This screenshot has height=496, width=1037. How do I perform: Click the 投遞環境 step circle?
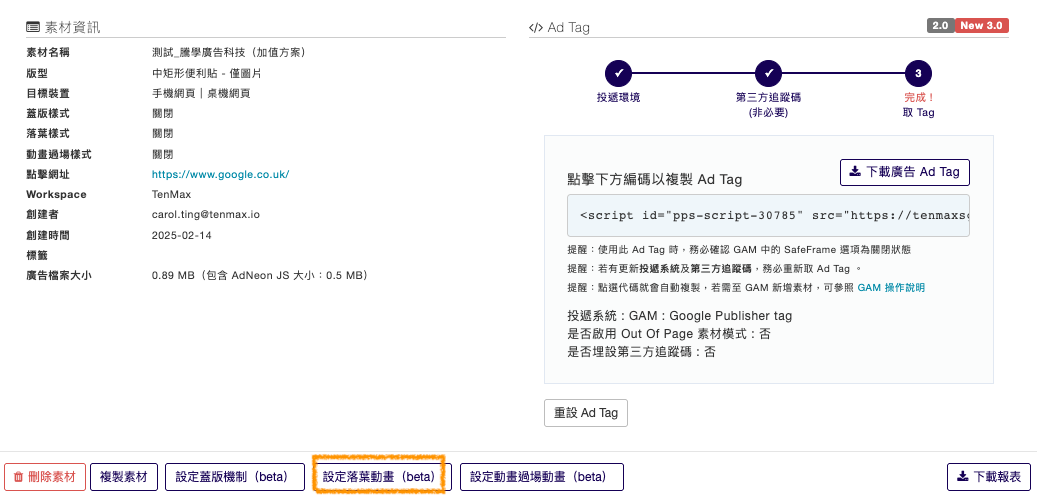pos(618,73)
